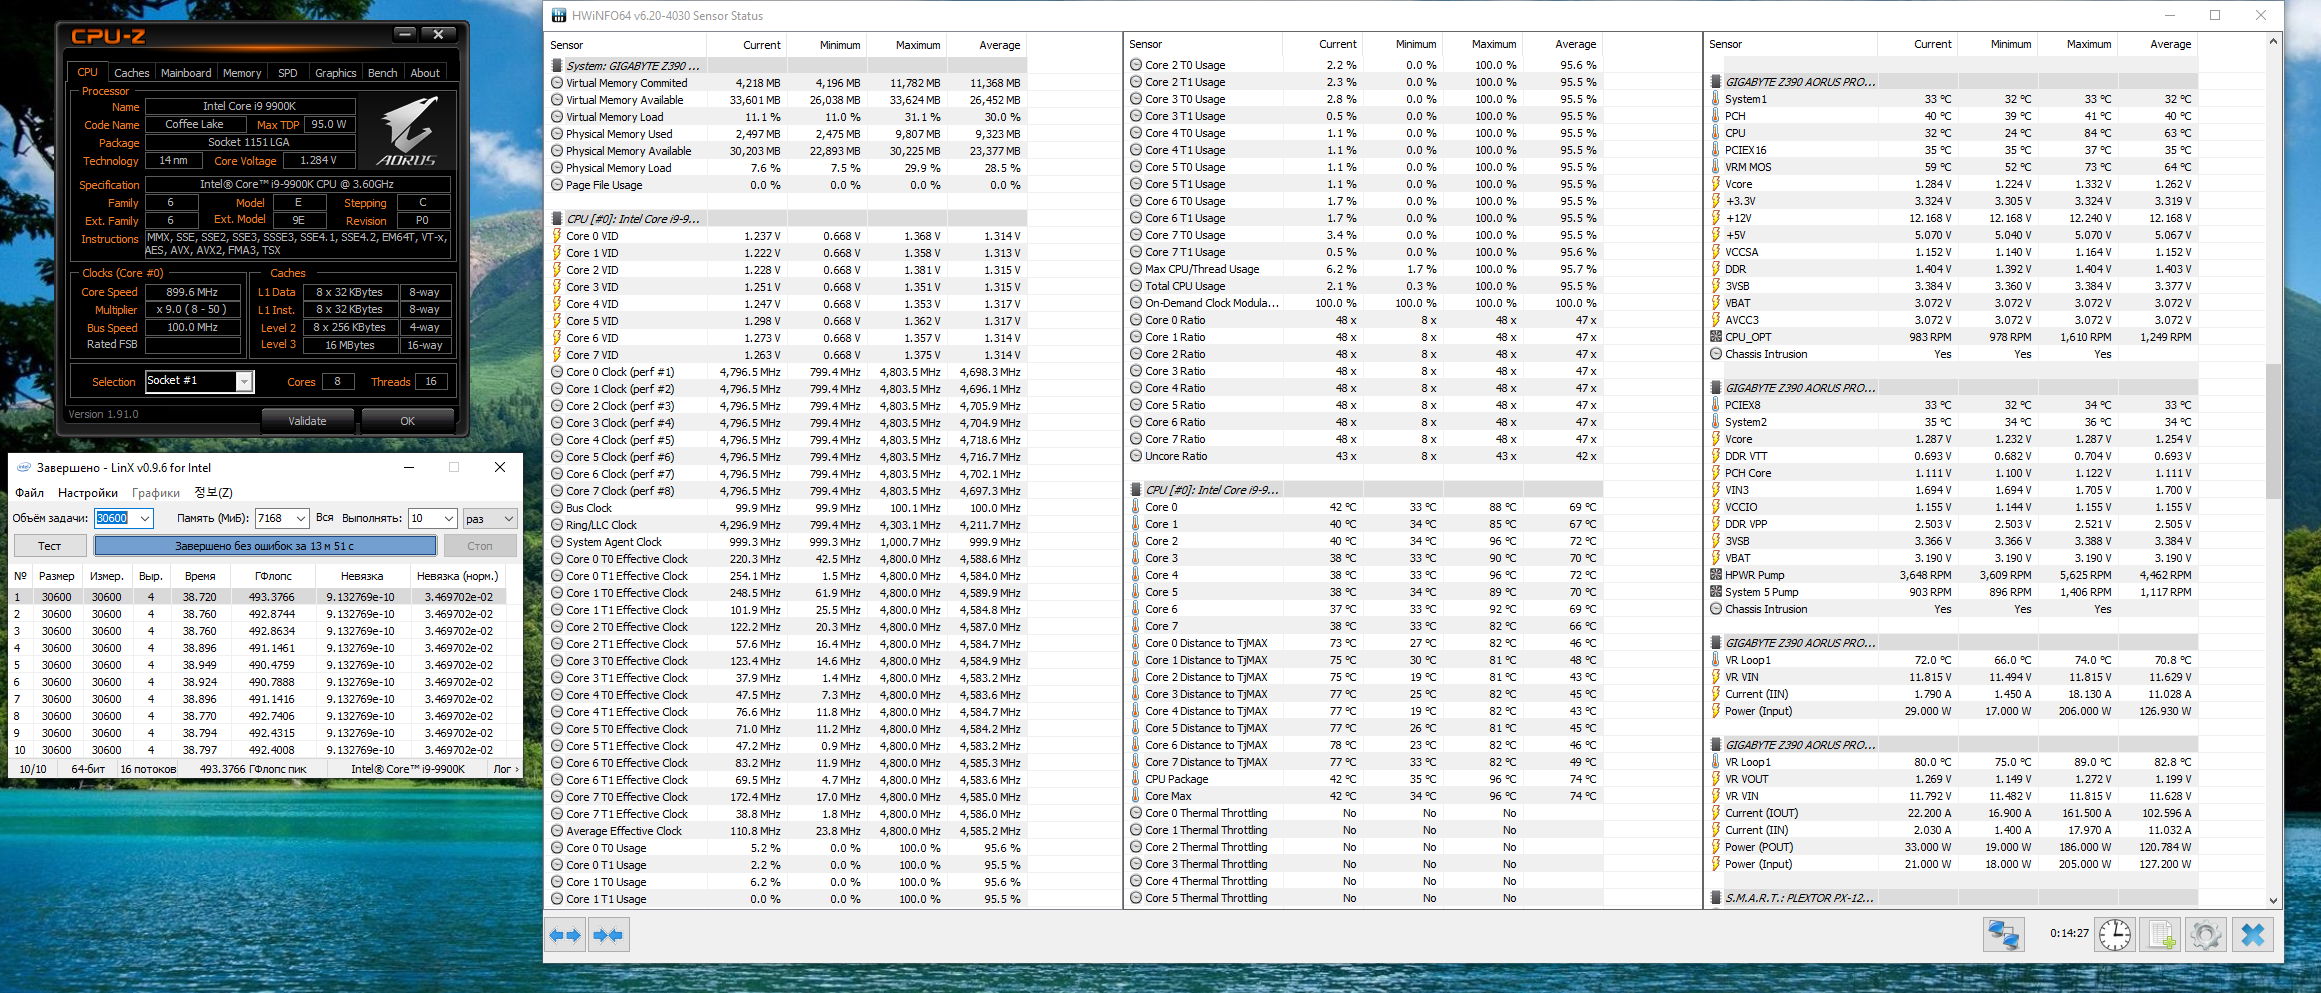Viewport: 2321px width, 993px height.
Task: Click the log file icon with green plus
Action: pyautogui.click(x=2160, y=935)
